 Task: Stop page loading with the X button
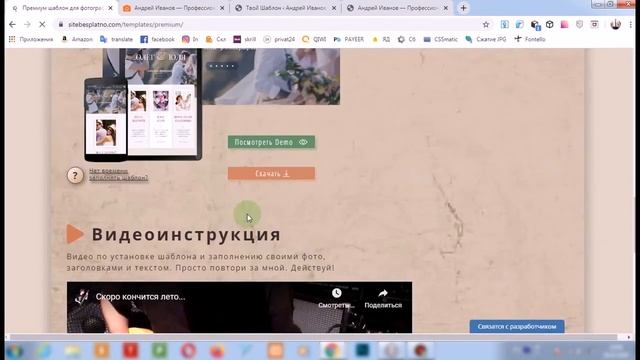(42, 24)
